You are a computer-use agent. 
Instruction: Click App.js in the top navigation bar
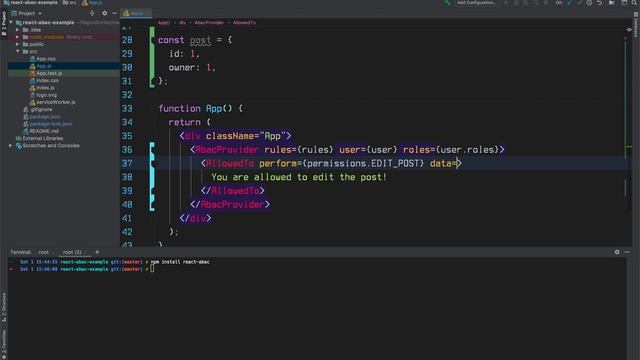click(x=93, y=3)
